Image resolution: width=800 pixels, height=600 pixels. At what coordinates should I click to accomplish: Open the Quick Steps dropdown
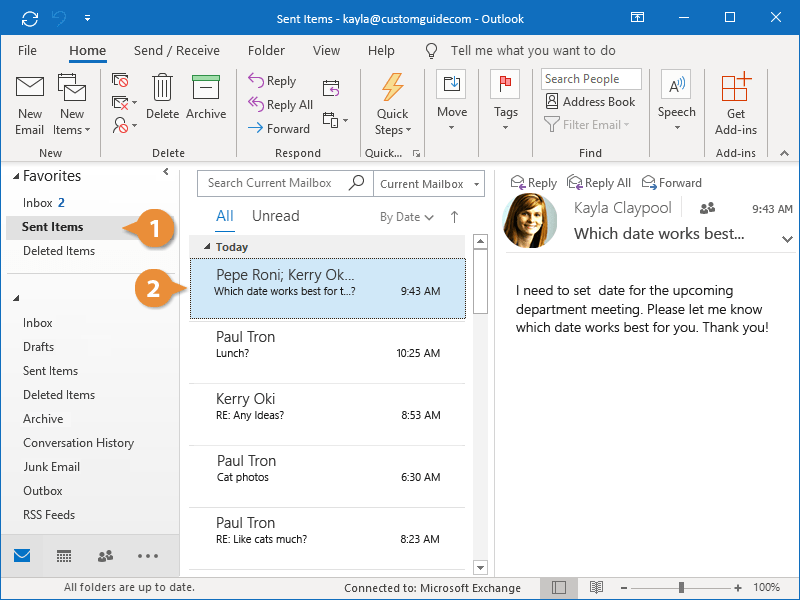point(393,105)
